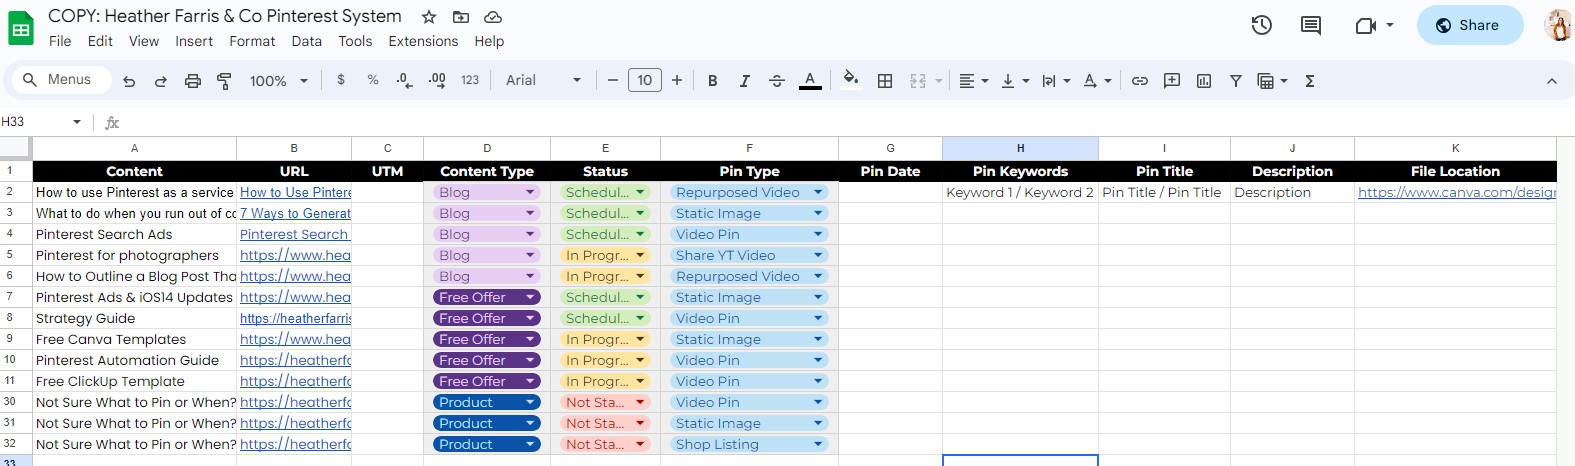The height and width of the screenshot is (466, 1575).
Task: Format as currency
Action: tap(341, 80)
